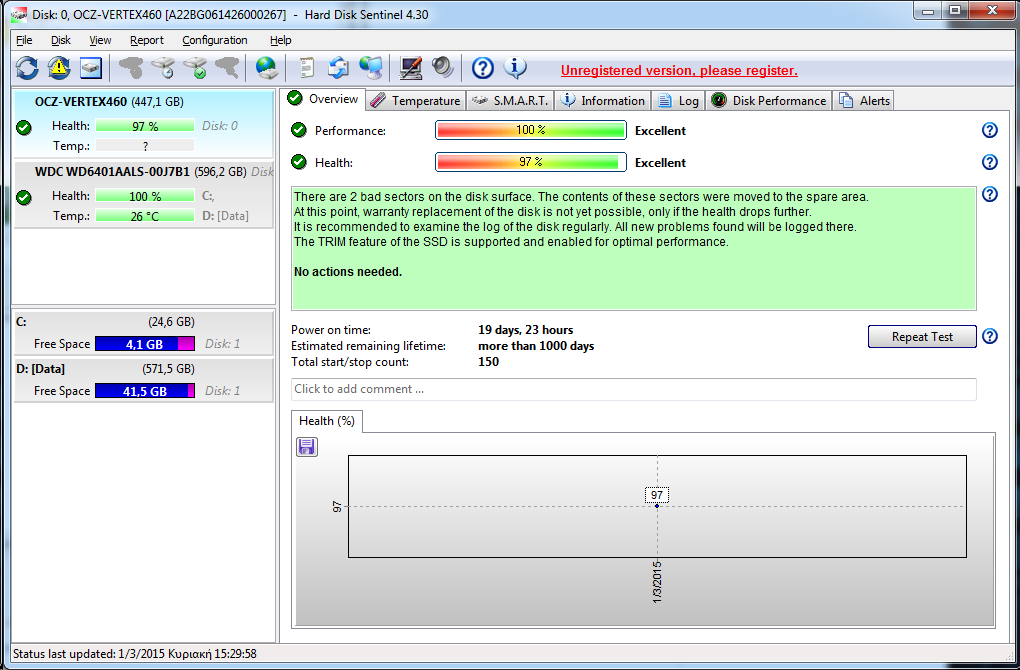Select the WDC WD6401AALS-00J7B1 disk entry
Image resolution: width=1020 pixels, height=670 pixels.
coord(143,194)
